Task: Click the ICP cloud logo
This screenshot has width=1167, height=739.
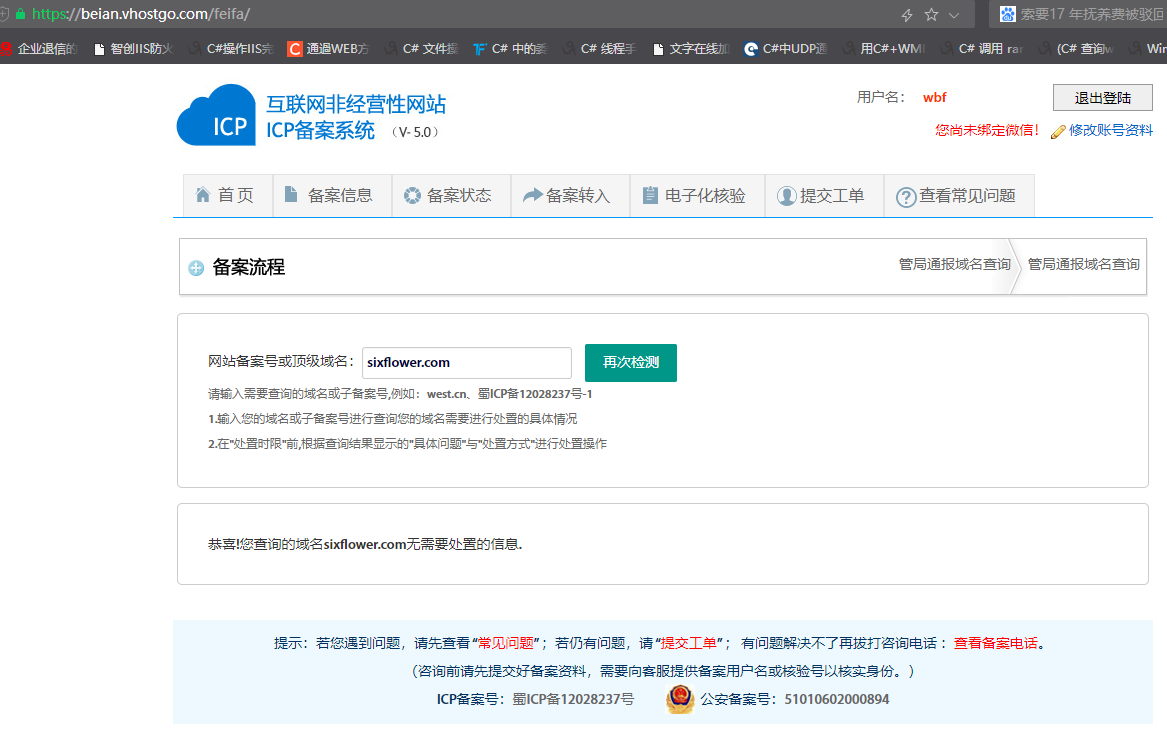Action: click(215, 113)
